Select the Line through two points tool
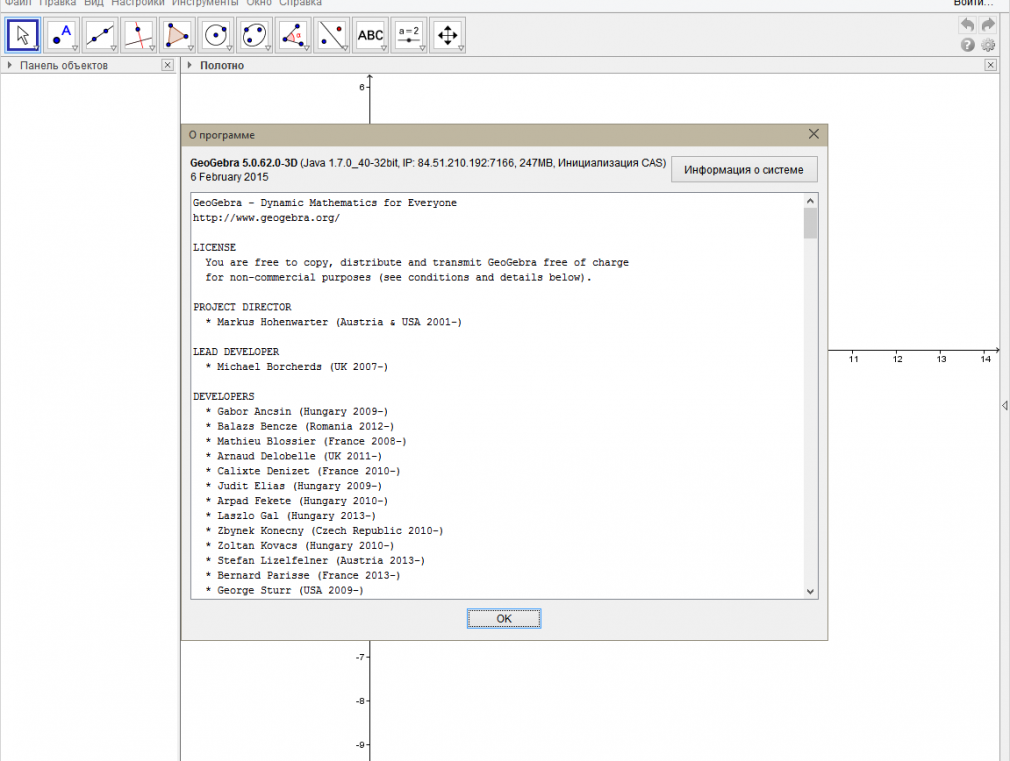Viewport: 1010px width, 761px height. point(100,35)
